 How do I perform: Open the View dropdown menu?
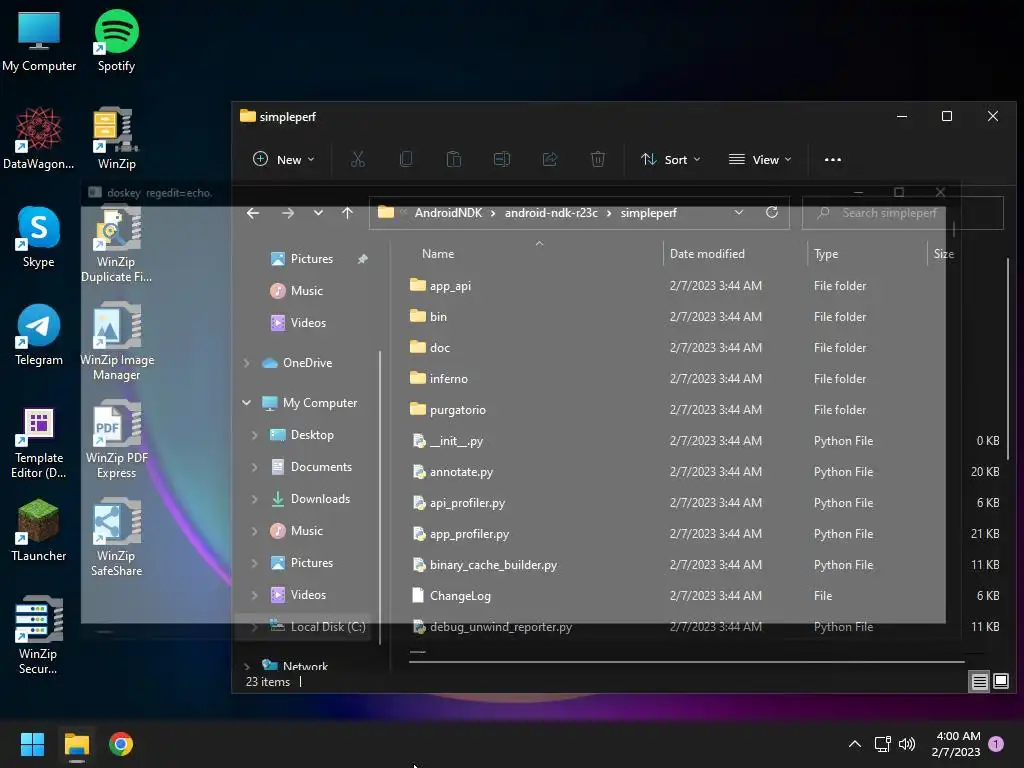click(x=760, y=159)
